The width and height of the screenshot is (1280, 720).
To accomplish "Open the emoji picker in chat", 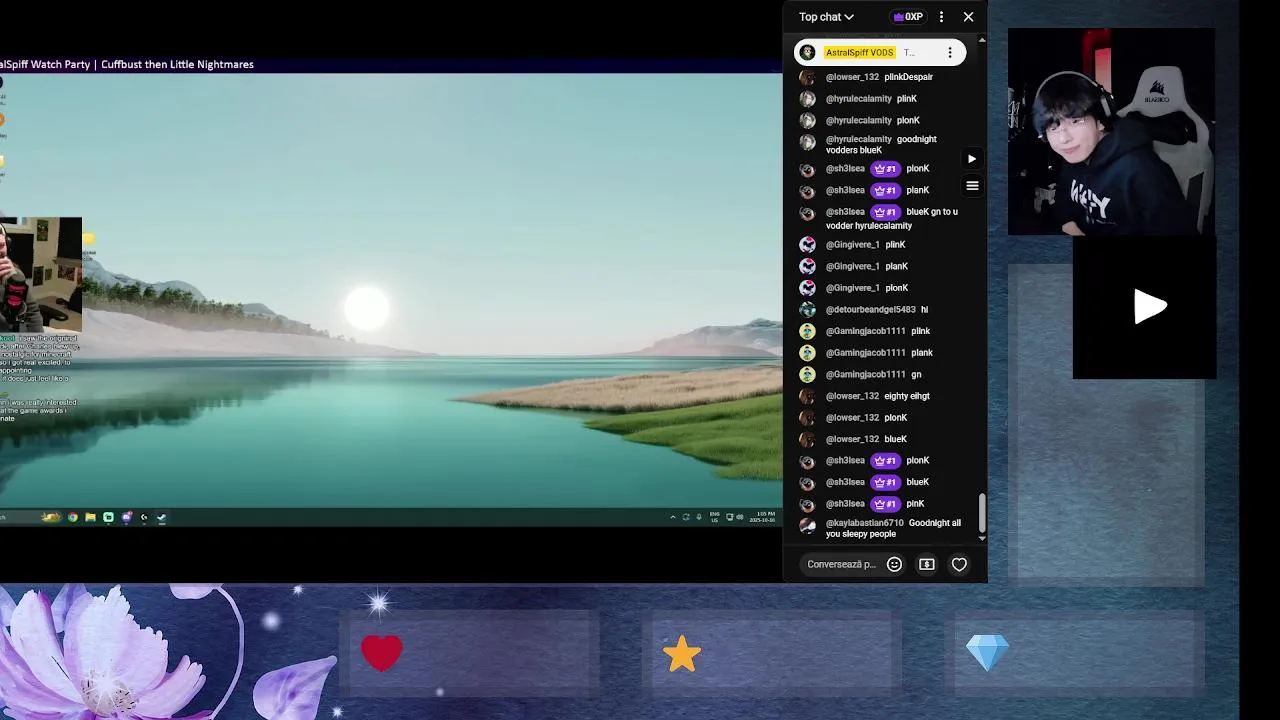I will (x=895, y=565).
